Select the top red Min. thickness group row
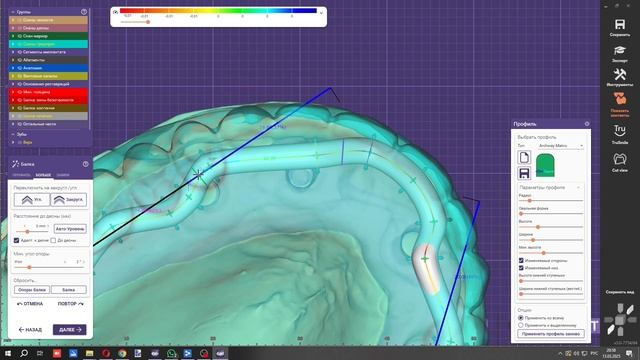This screenshot has height=360, width=640. coord(48,92)
